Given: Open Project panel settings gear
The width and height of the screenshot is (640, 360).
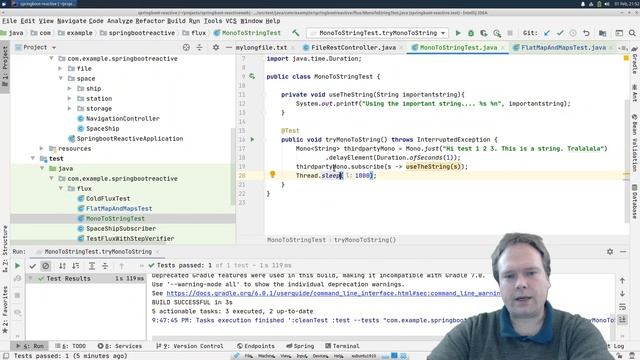Looking at the screenshot, I should [x=216, y=47].
